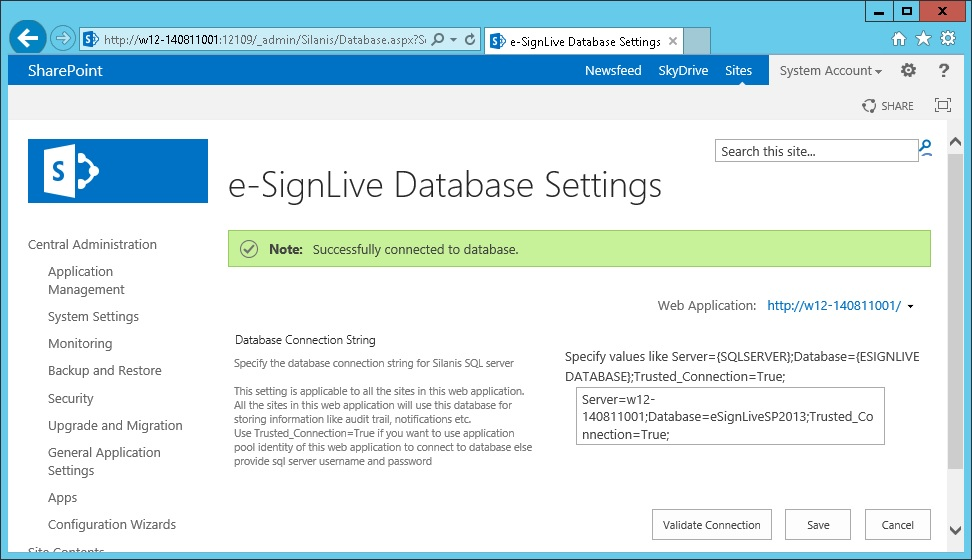Expand the address bar search dropdown arrow
This screenshot has height=560, width=972.
(454, 40)
